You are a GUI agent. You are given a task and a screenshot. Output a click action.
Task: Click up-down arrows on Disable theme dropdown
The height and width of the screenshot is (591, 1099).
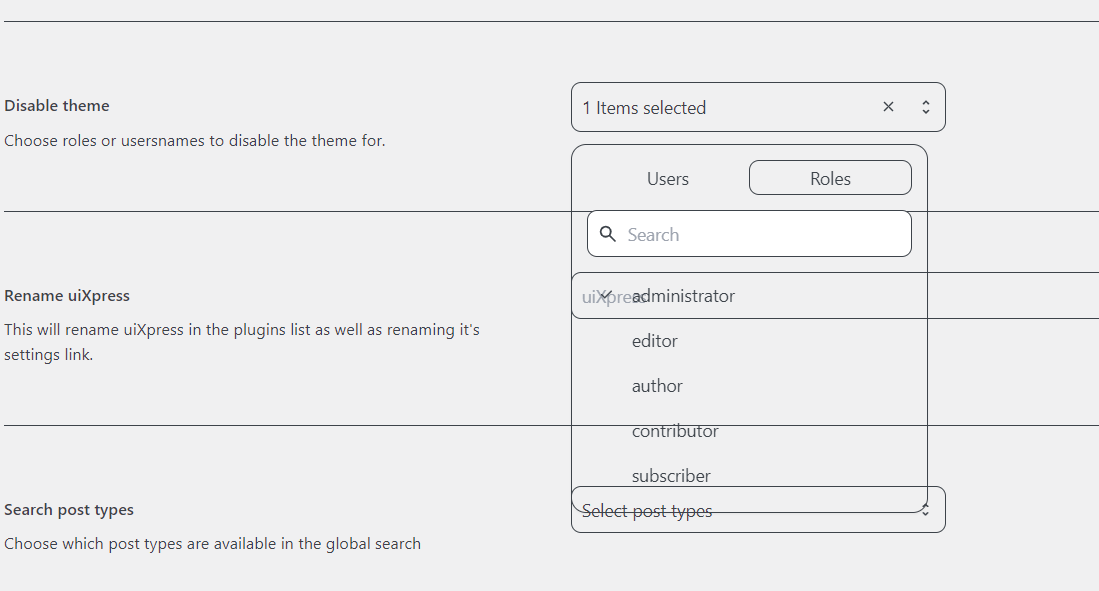pos(926,107)
